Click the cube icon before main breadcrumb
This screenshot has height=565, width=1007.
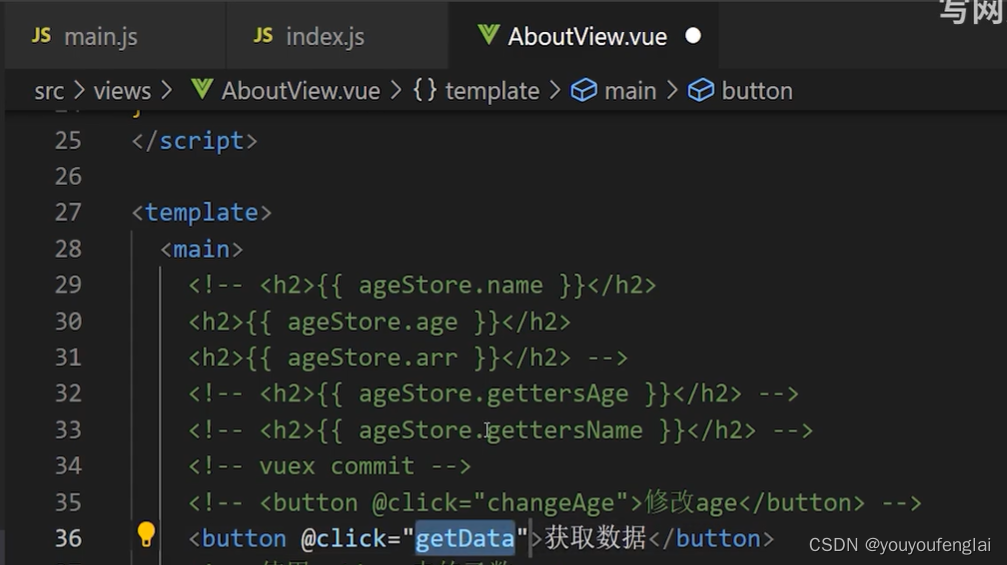tap(584, 91)
